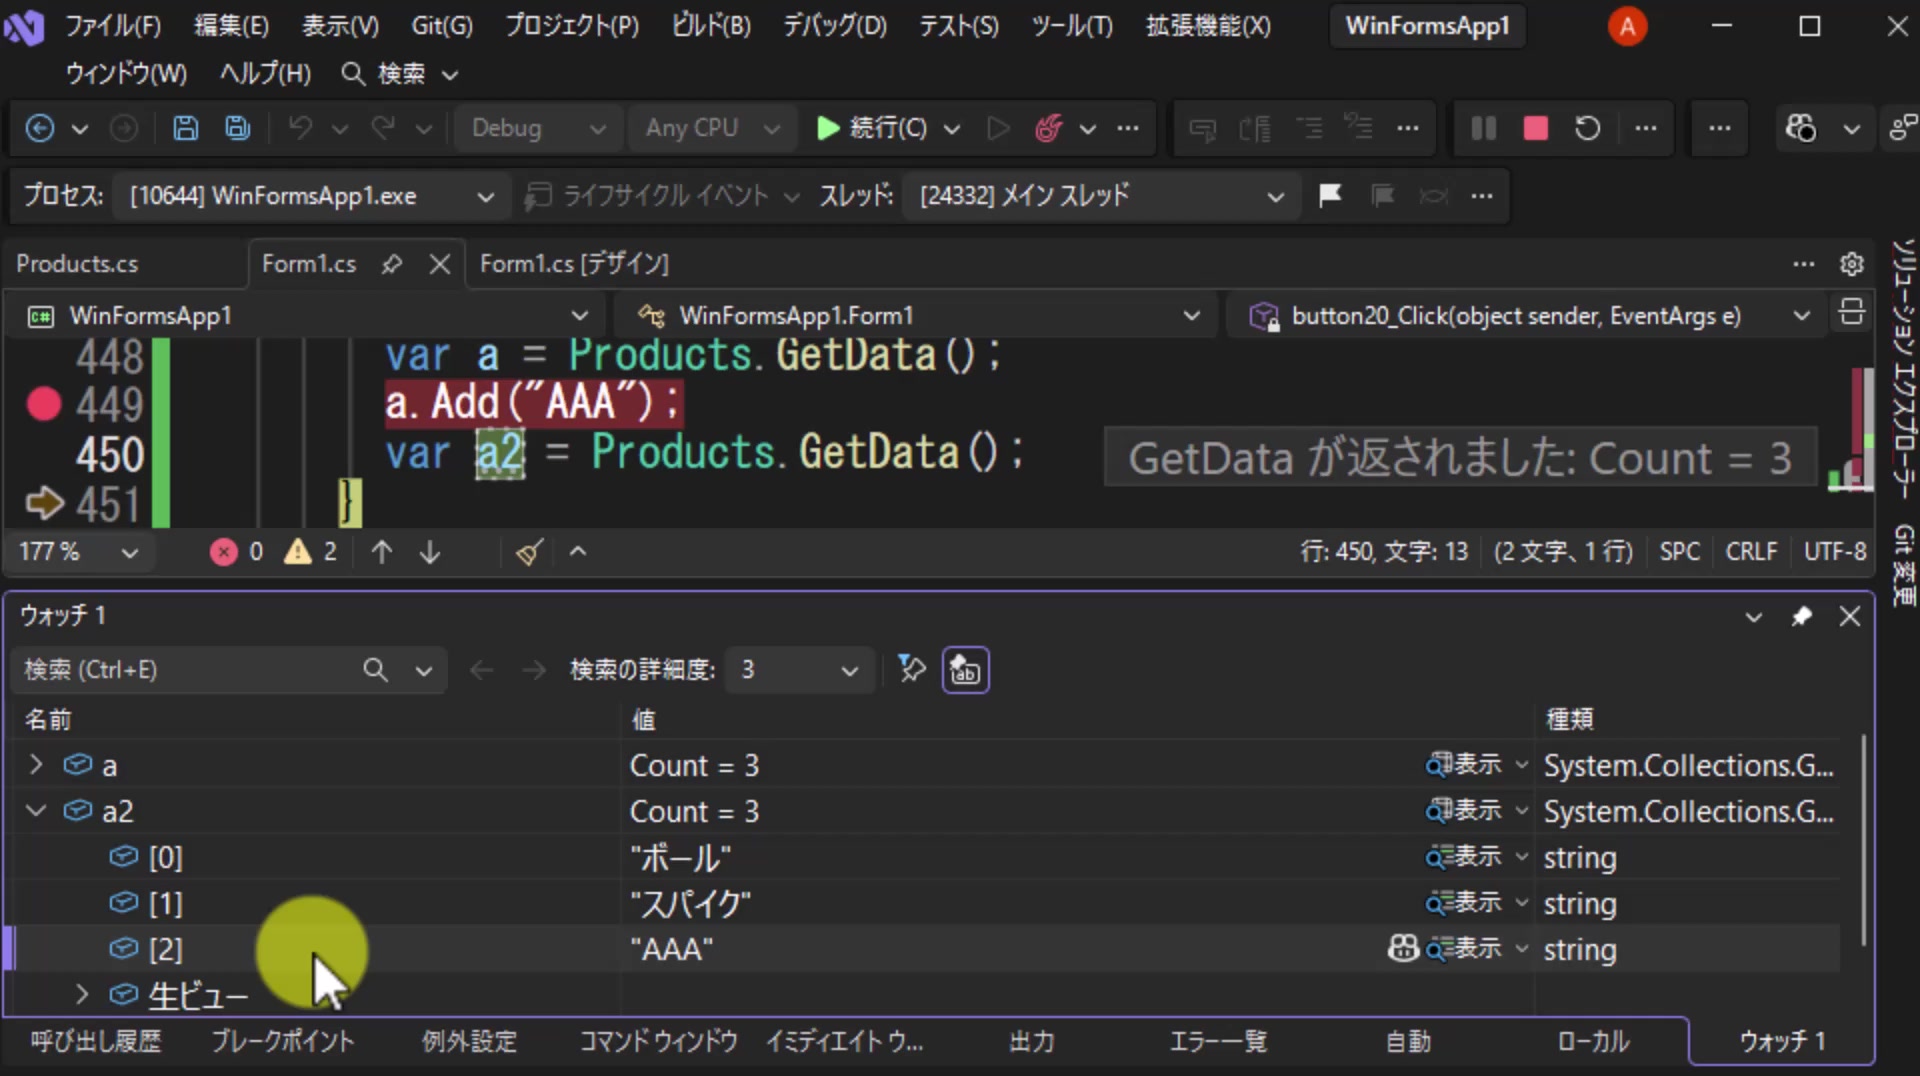This screenshot has width=1920, height=1076.
Task: Click the 続行(C) continue button
Action: (x=872, y=128)
